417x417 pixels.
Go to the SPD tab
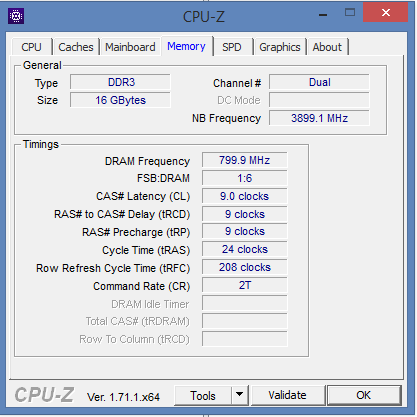232,47
